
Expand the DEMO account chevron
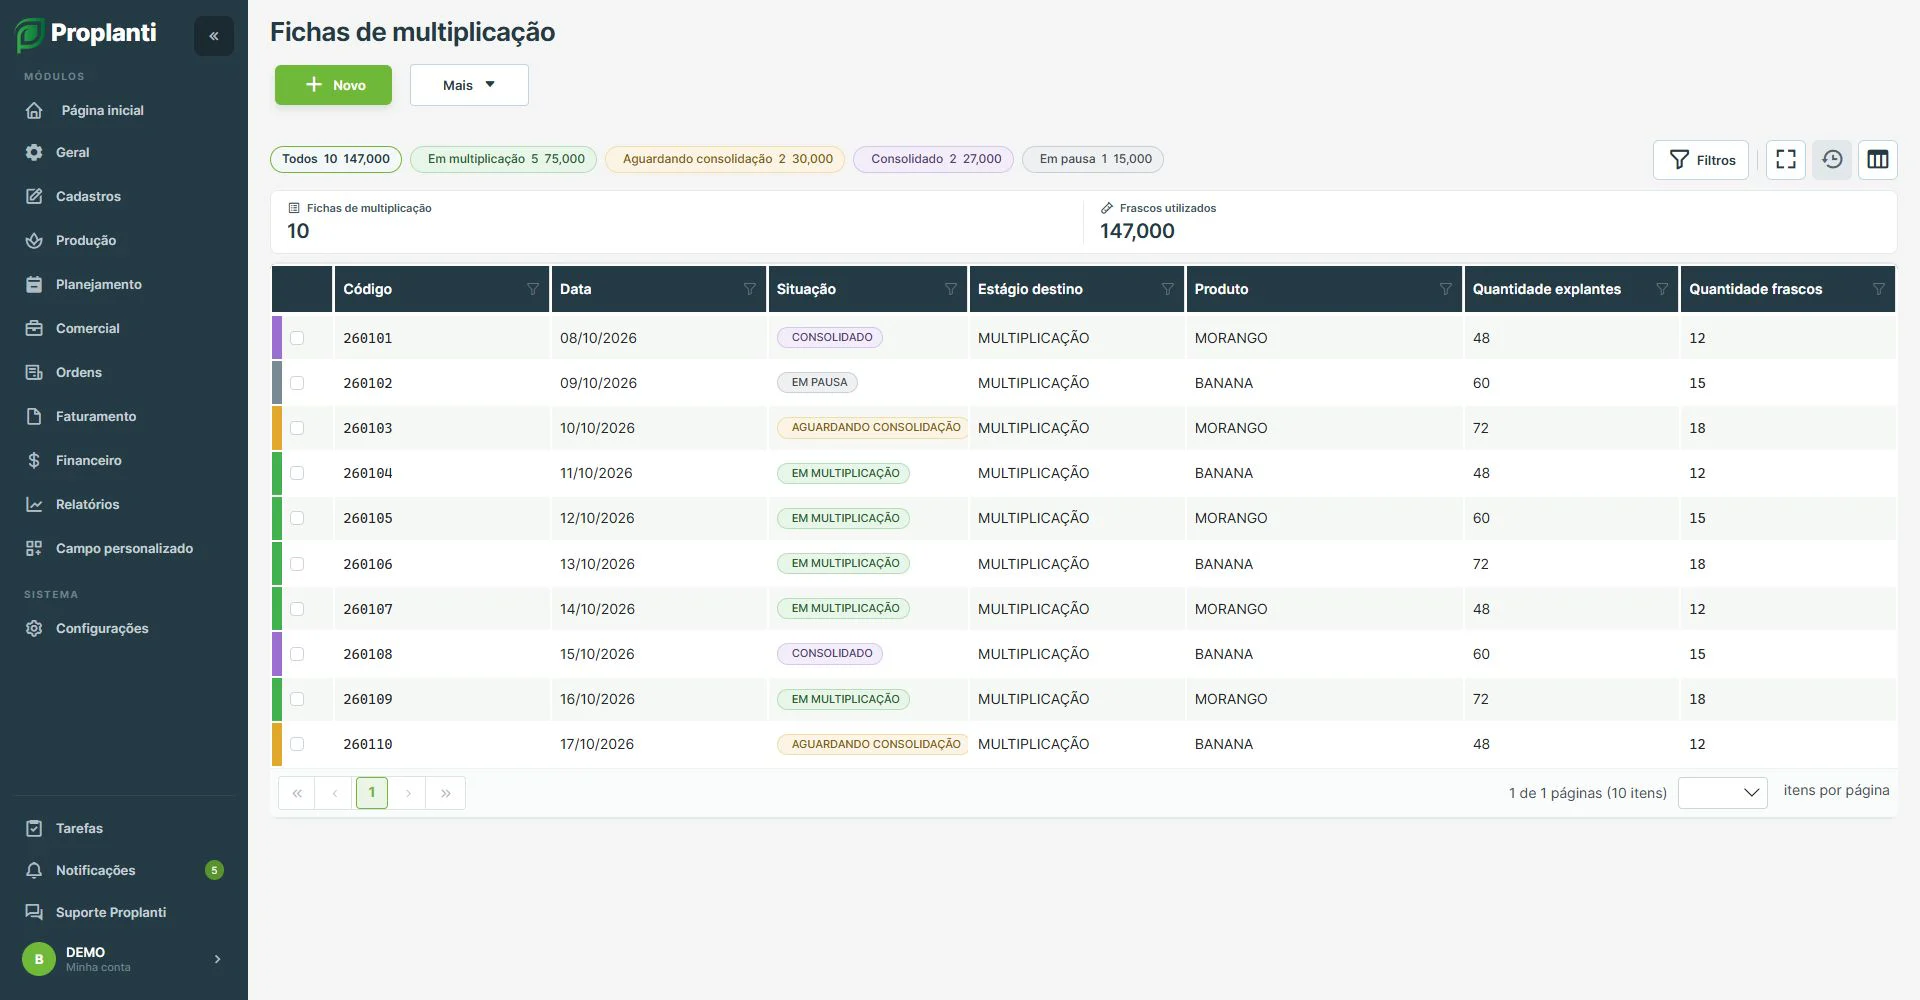217,959
